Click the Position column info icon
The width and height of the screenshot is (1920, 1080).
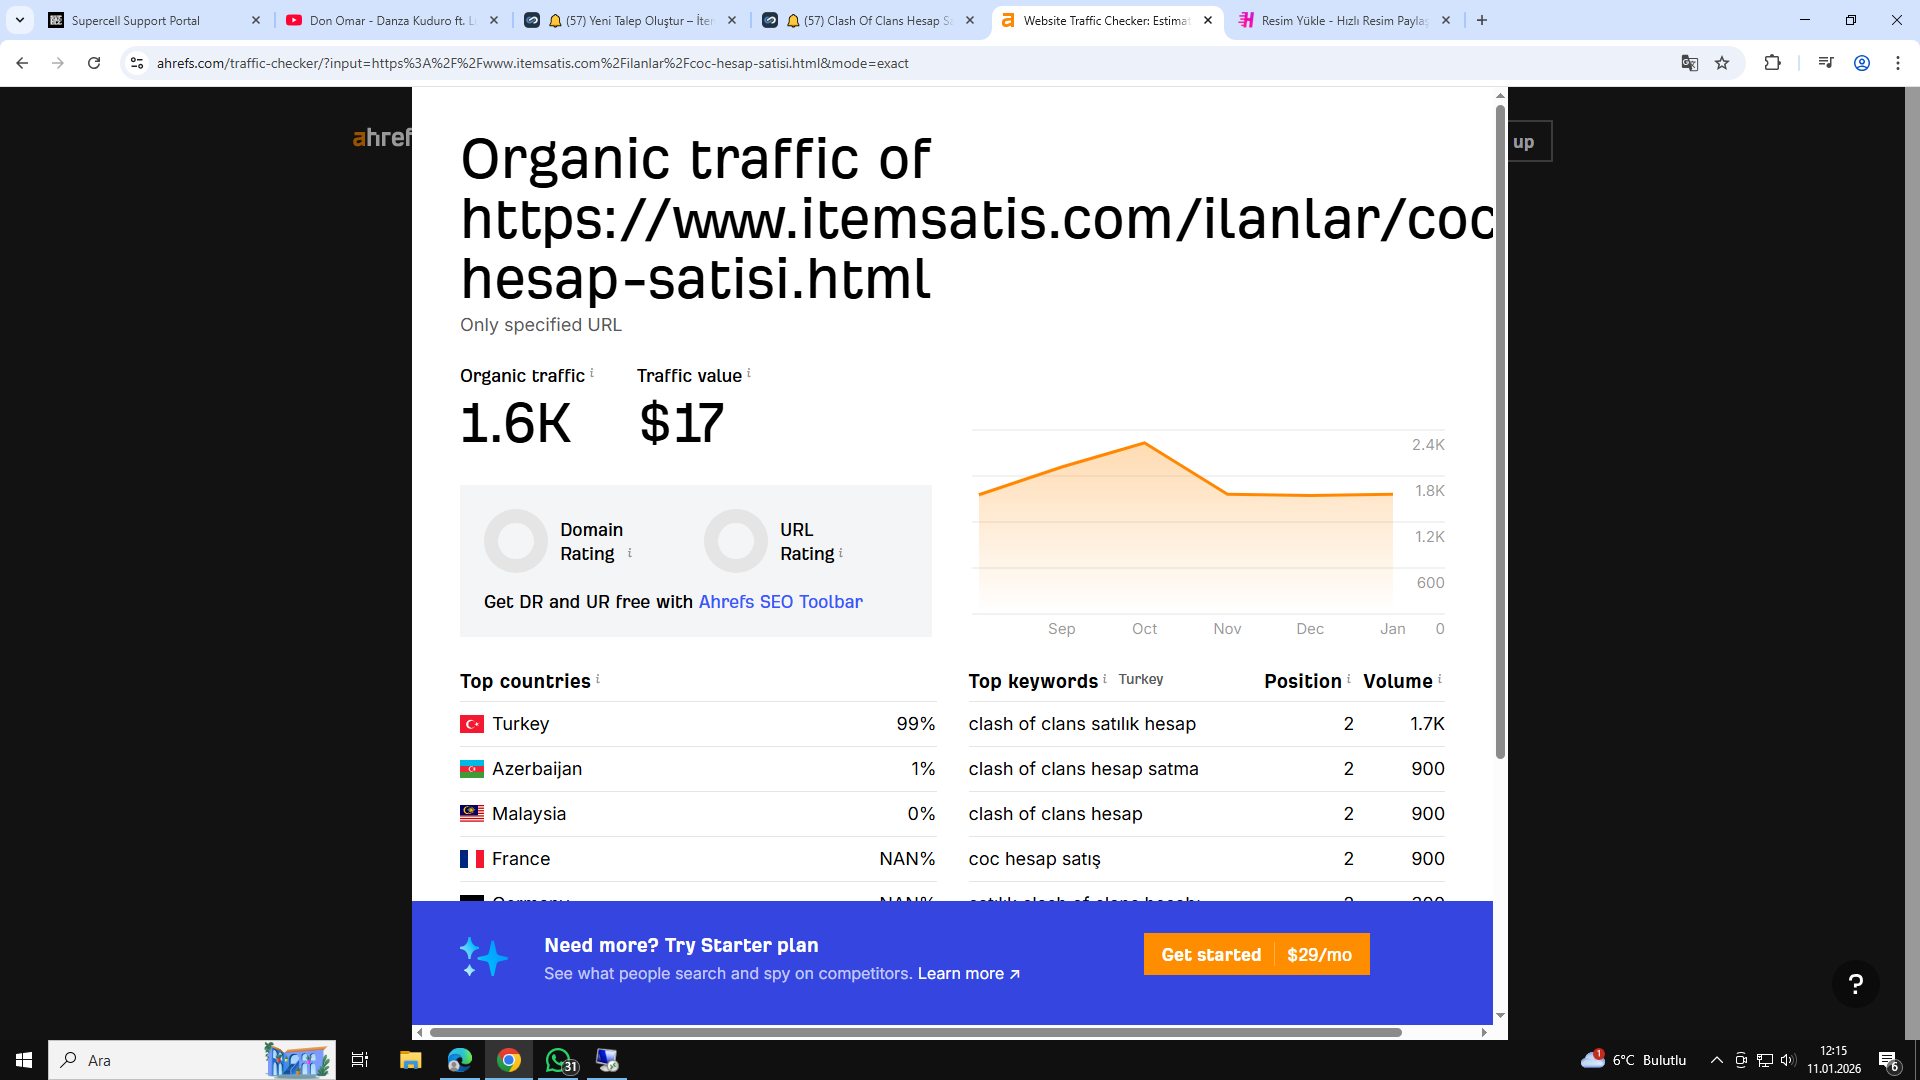[1349, 679]
